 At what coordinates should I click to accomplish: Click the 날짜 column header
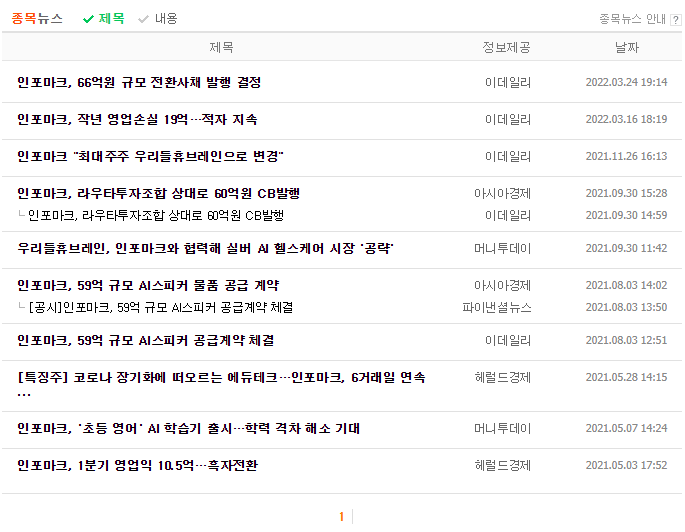627,47
